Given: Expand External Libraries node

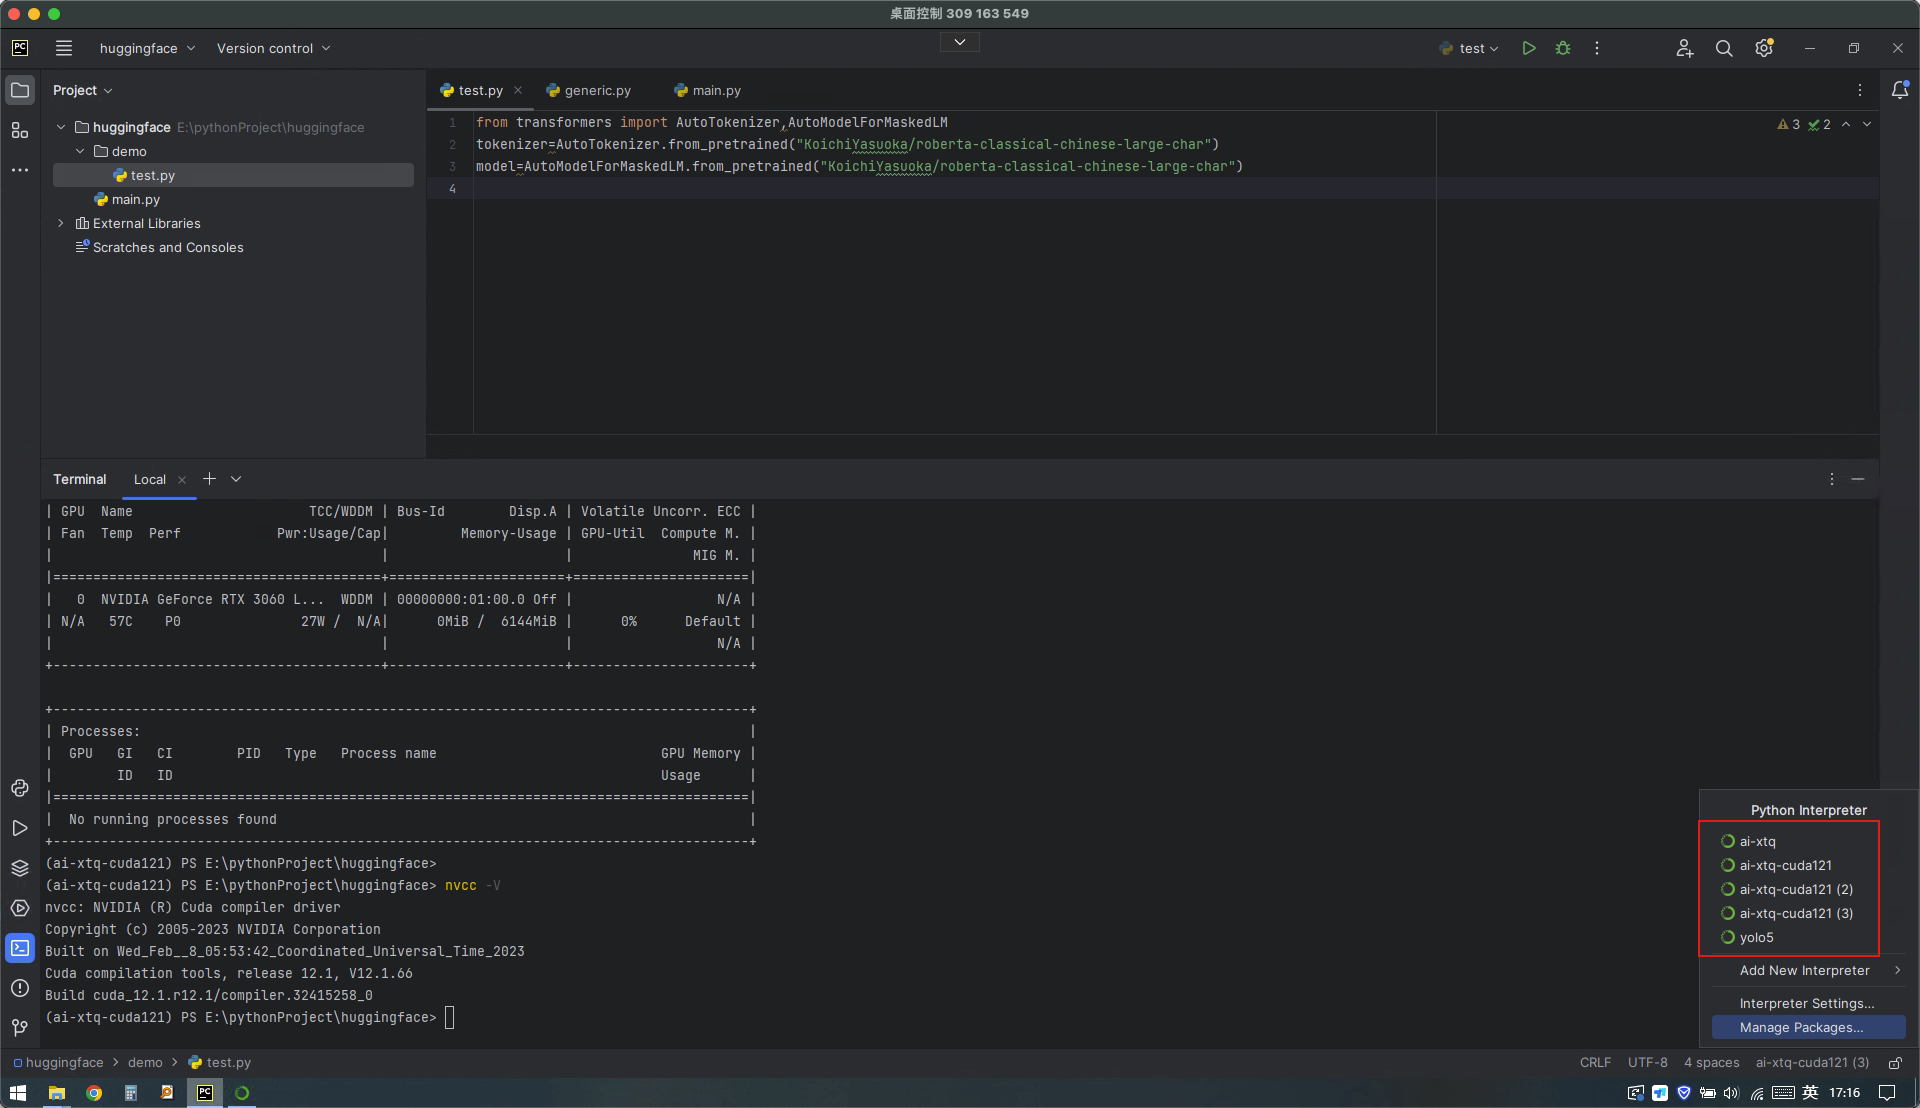Looking at the screenshot, I should (61, 223).
